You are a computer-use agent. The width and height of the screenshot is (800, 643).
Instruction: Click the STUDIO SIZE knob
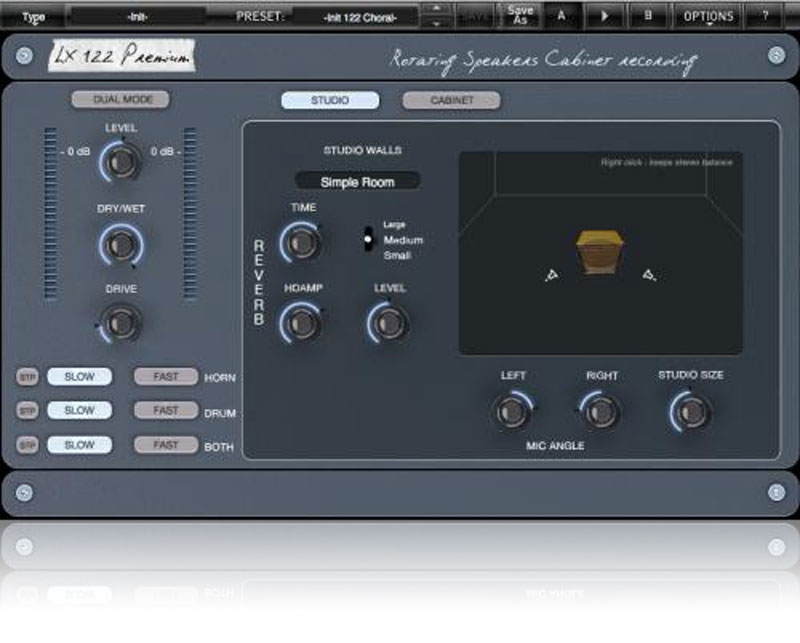[x=691, y=410]
